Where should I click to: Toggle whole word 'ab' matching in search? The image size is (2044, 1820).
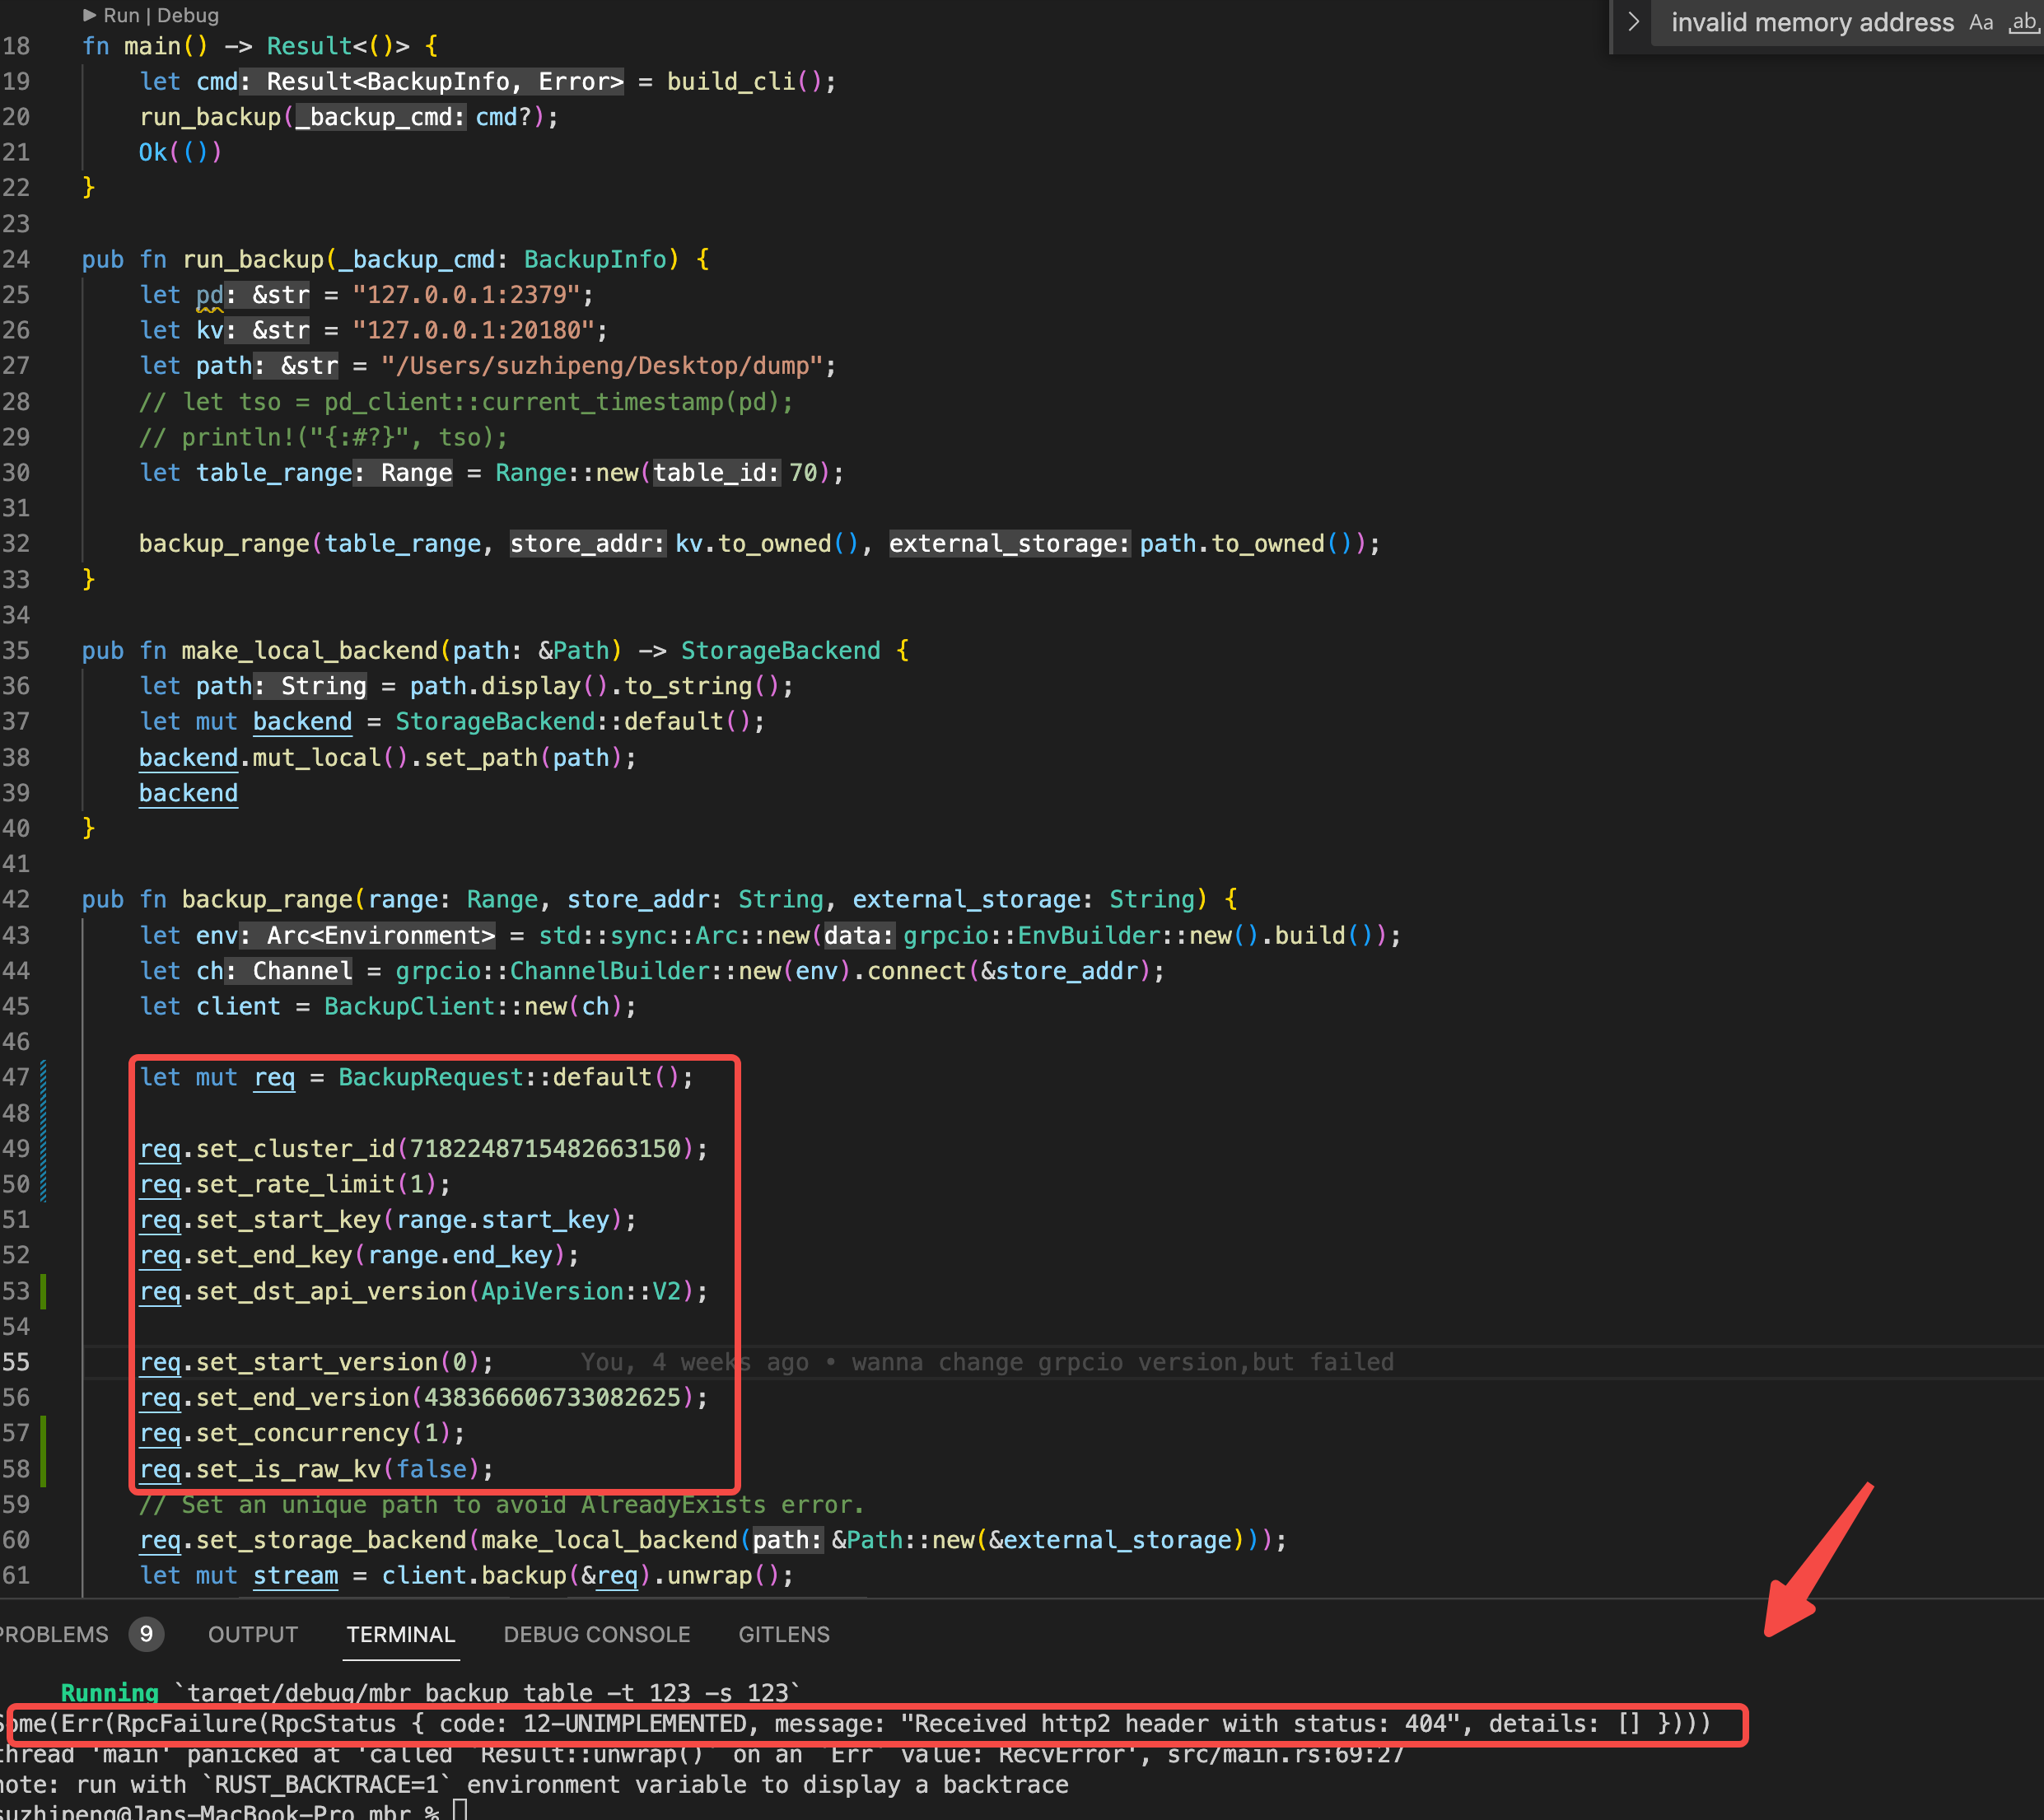2024,22
